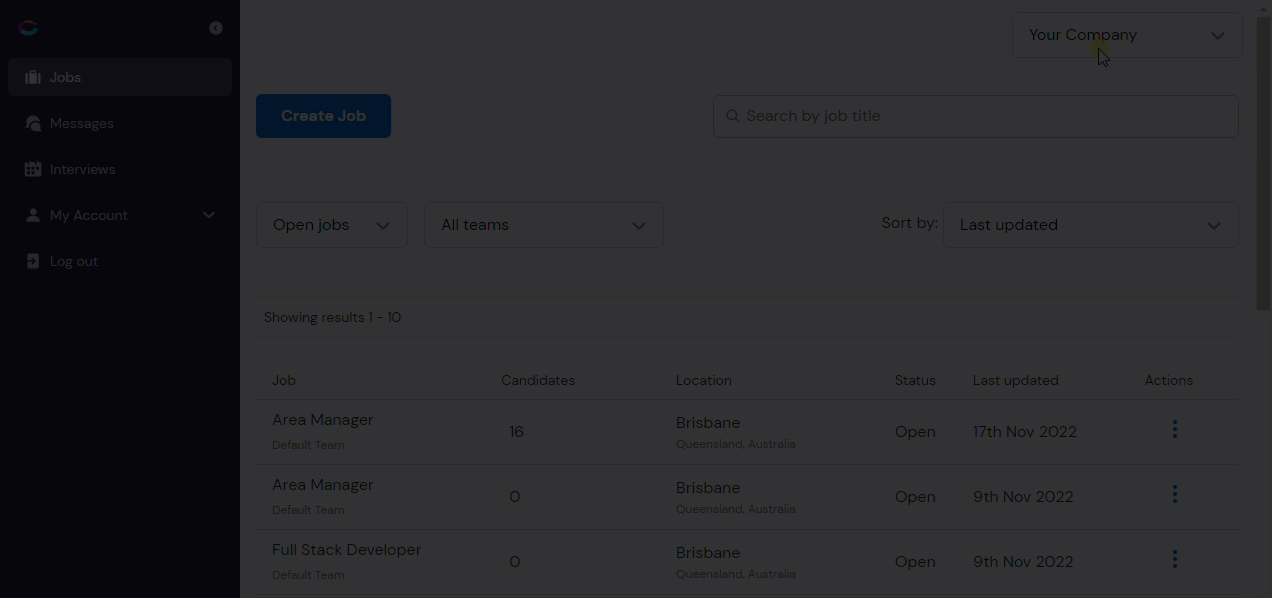Screen dimensions: 1272x598
Task: Open the All teams filter dropdown
Action: [x=544, y=225]
